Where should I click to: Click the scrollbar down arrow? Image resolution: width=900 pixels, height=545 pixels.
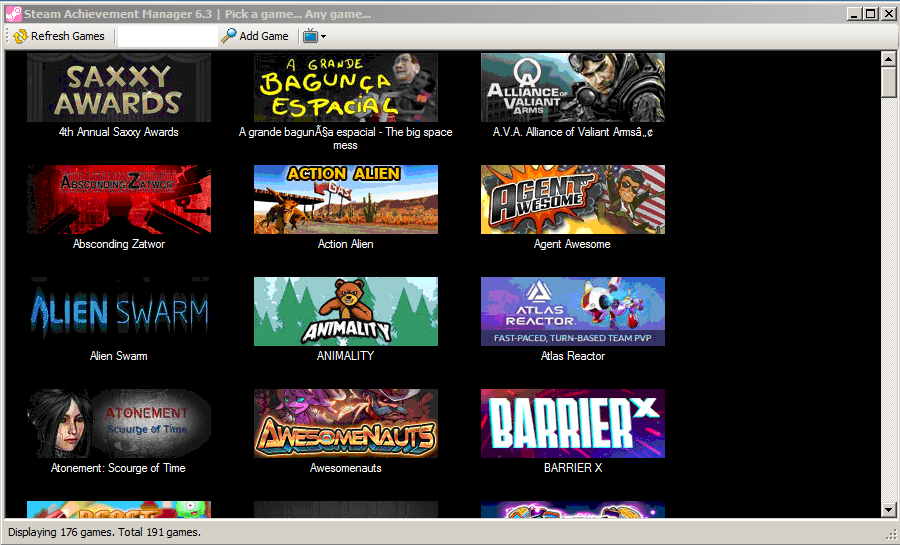[888, 509]
